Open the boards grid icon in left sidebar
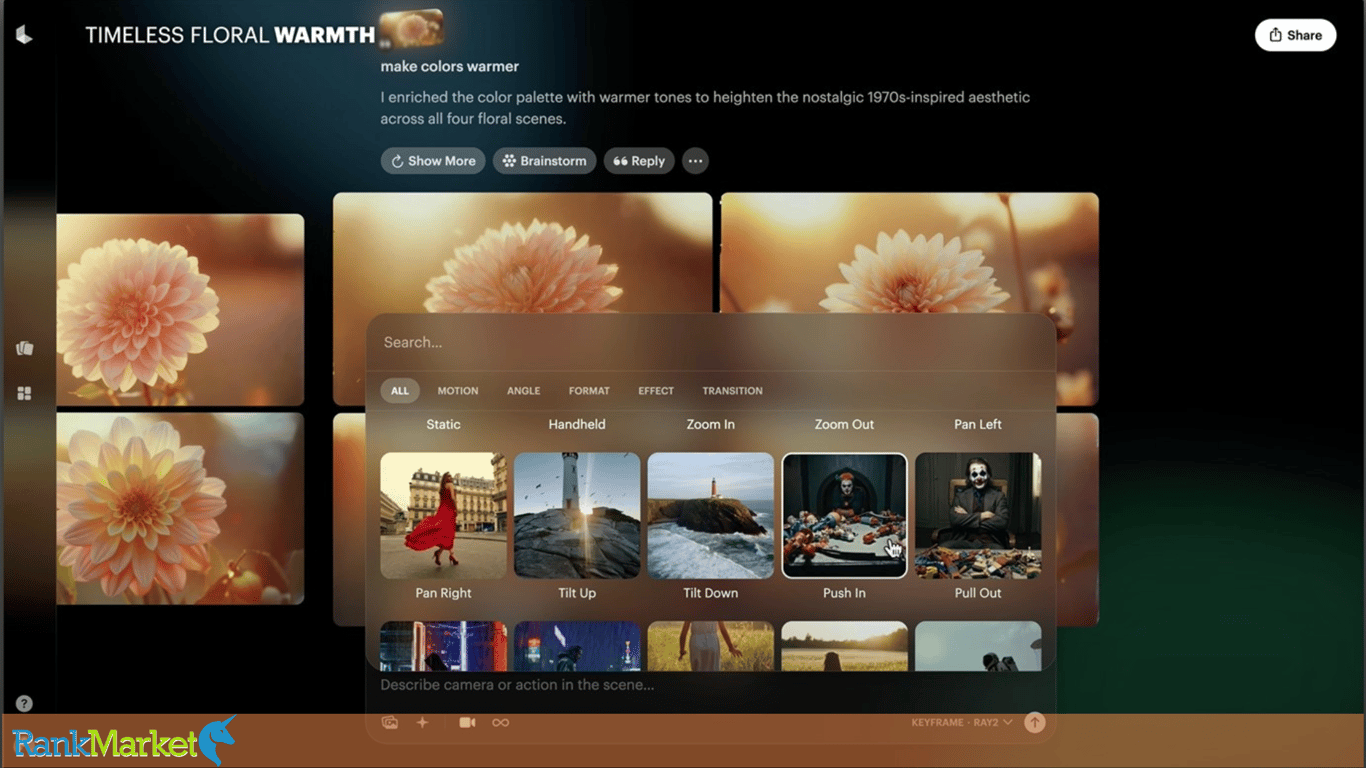The image size is (1366, 768). tap(25, 394)
